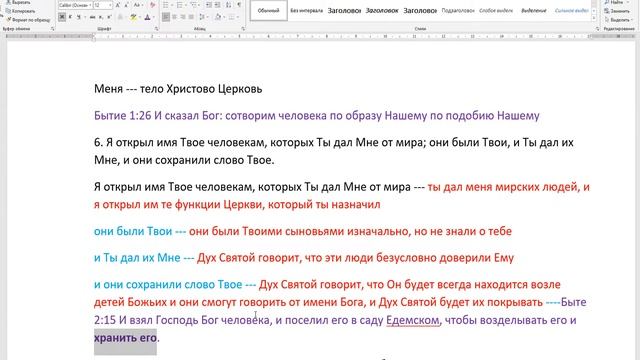Click the highlighted text хранить его
The image size is (640, 360).
click(125, 338)
